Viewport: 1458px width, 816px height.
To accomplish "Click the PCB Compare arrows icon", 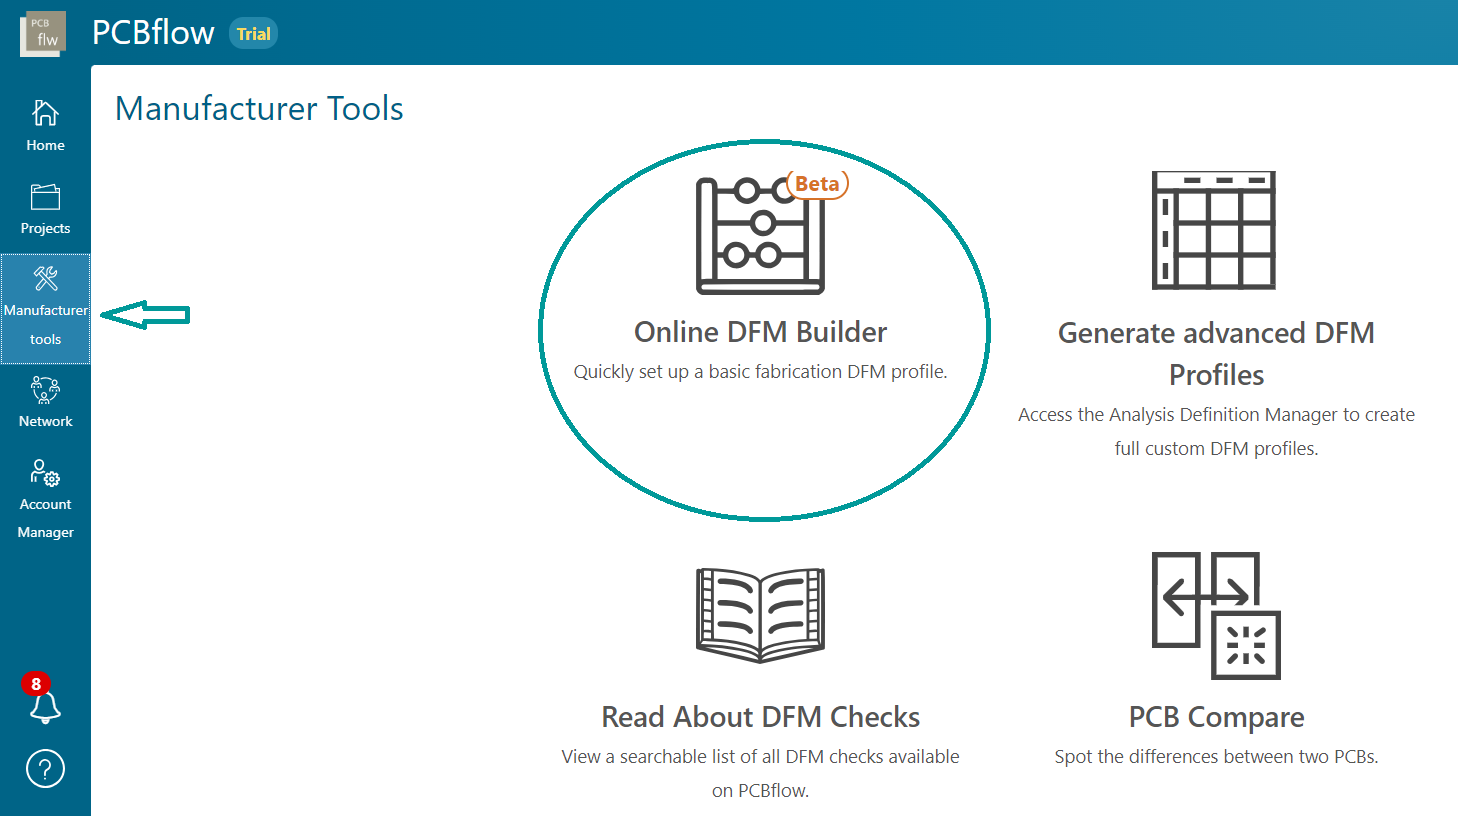I will coord(1216,615).
